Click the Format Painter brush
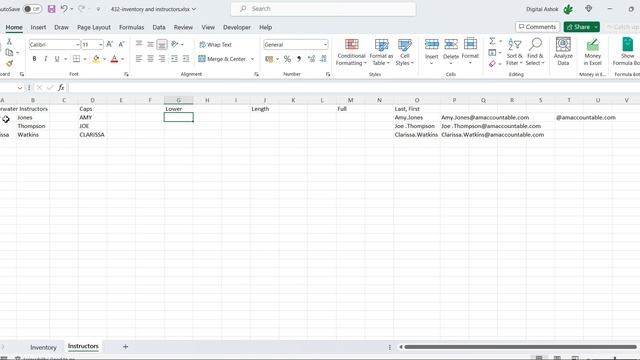 pyautogui.click(x=9, y=63)
